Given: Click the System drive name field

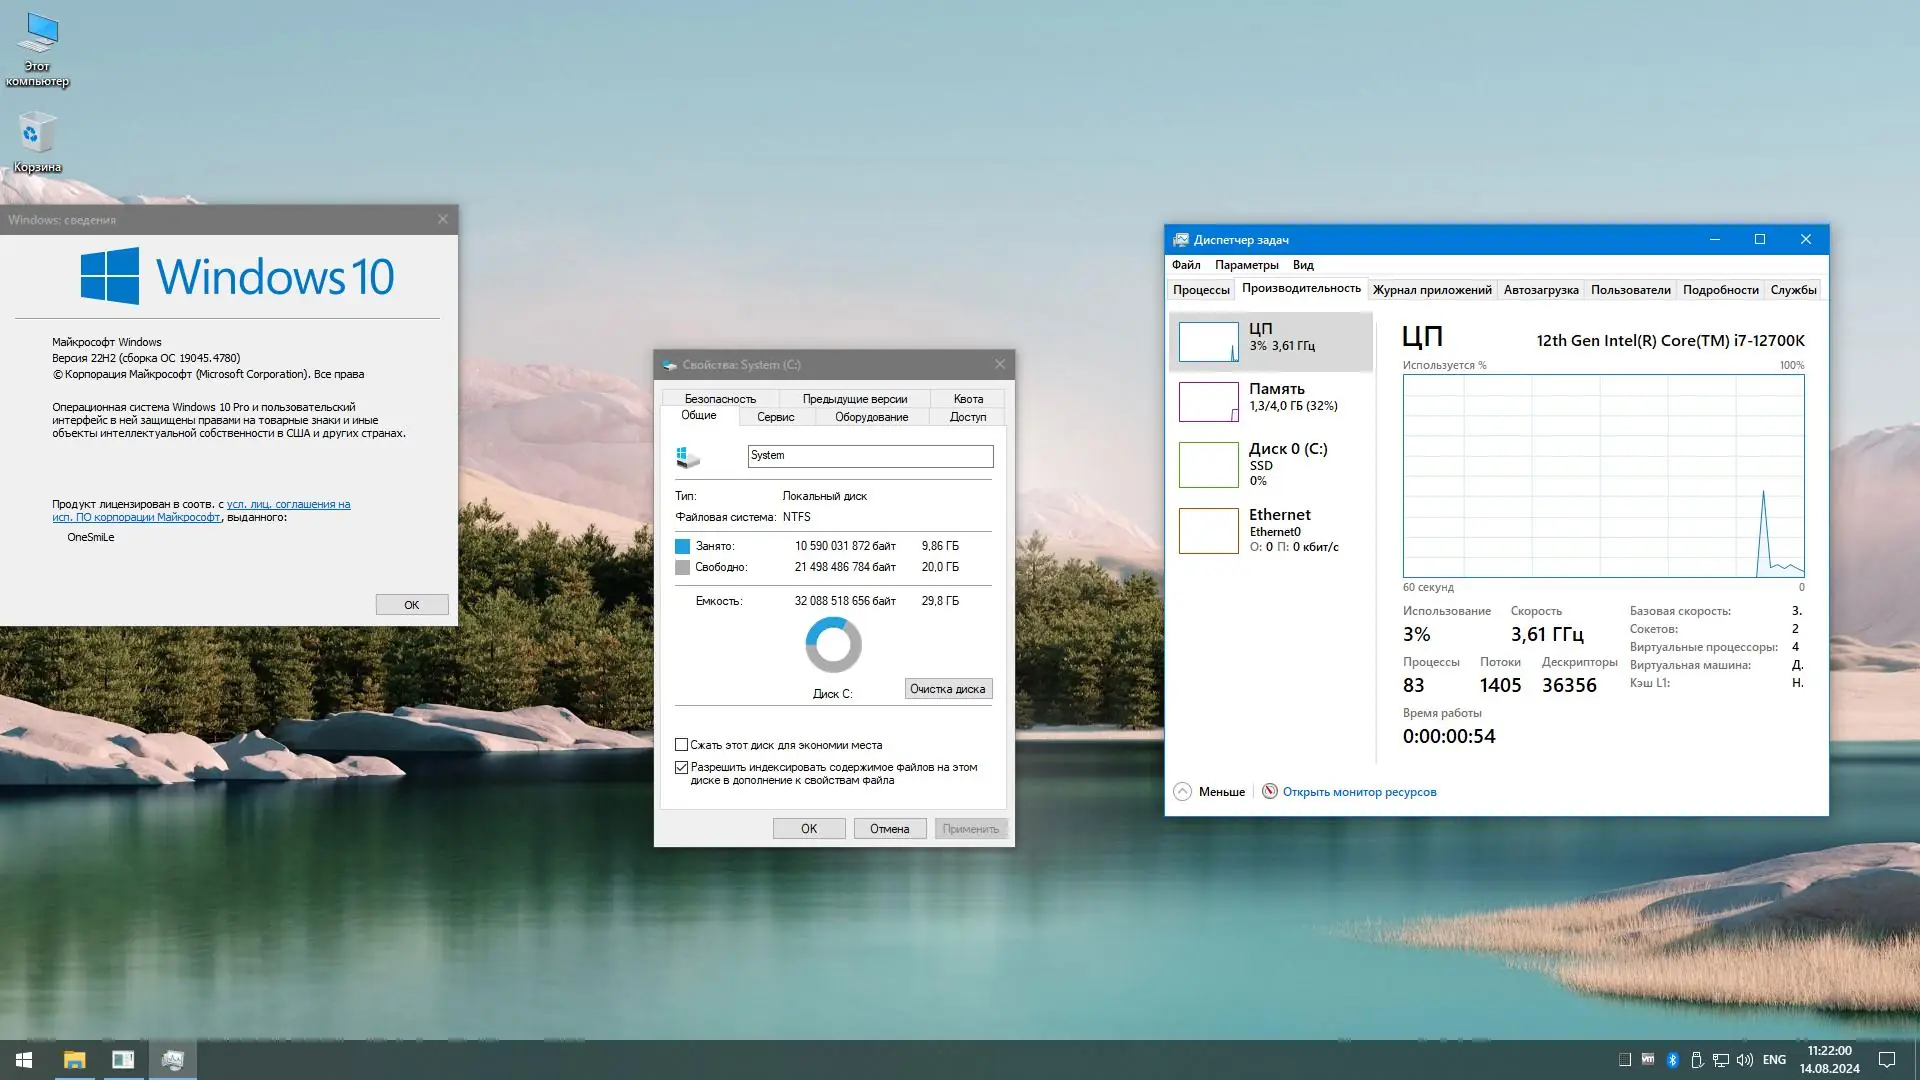Looking at the screenshot, I should (870, 456).
